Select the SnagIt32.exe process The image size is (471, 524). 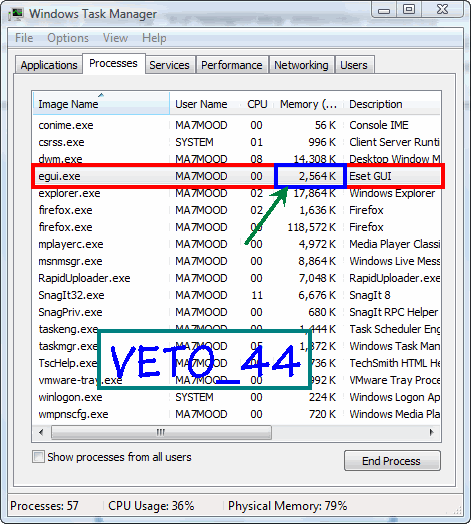tap(237, 295)
